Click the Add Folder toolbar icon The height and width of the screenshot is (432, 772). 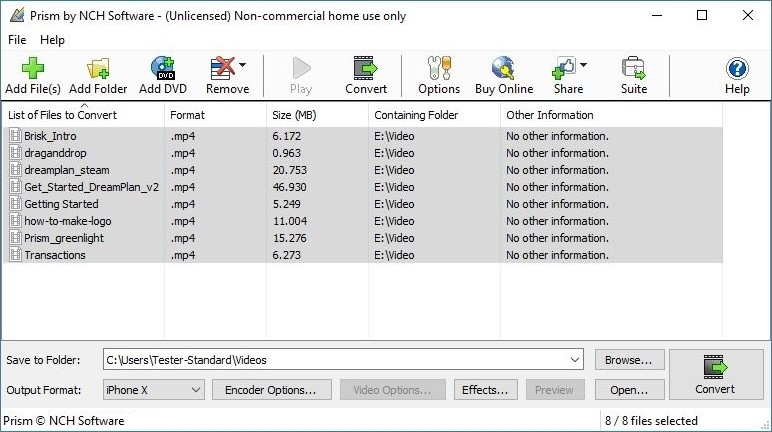click(98, 69)
